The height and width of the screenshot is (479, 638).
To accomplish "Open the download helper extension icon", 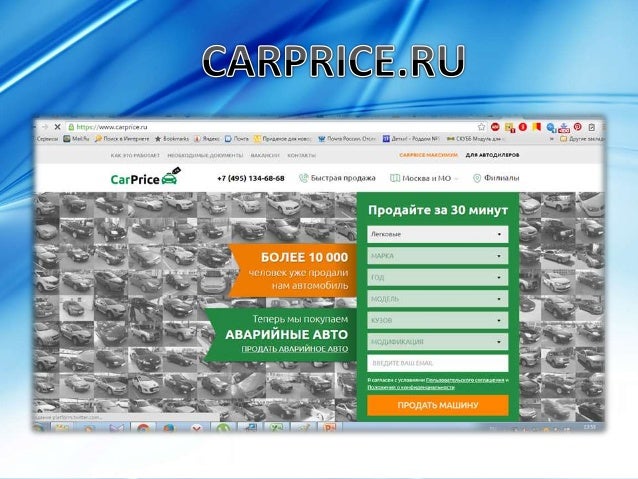I will point(564,128).
